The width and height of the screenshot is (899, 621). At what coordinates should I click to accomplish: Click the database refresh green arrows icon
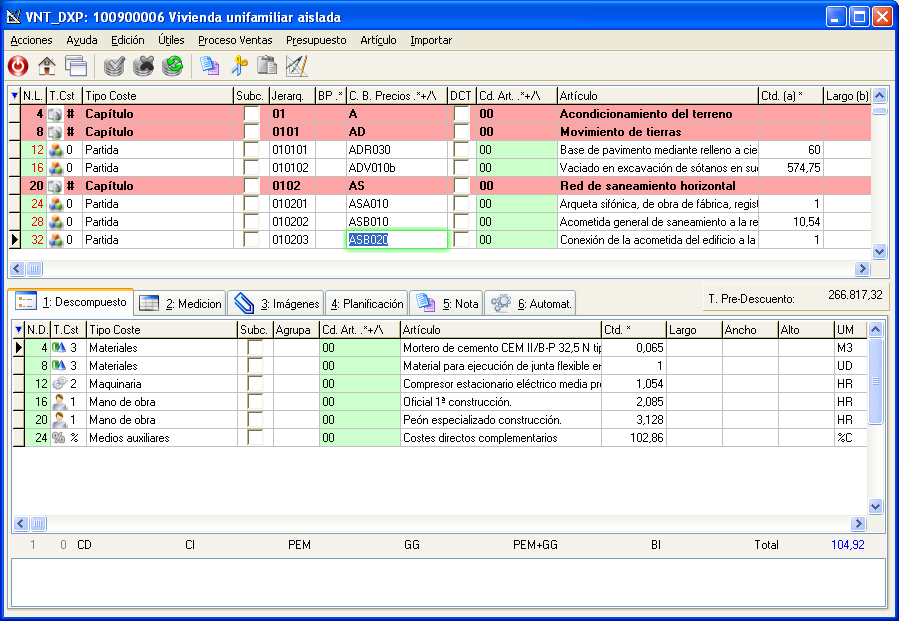tap(173, 66)
